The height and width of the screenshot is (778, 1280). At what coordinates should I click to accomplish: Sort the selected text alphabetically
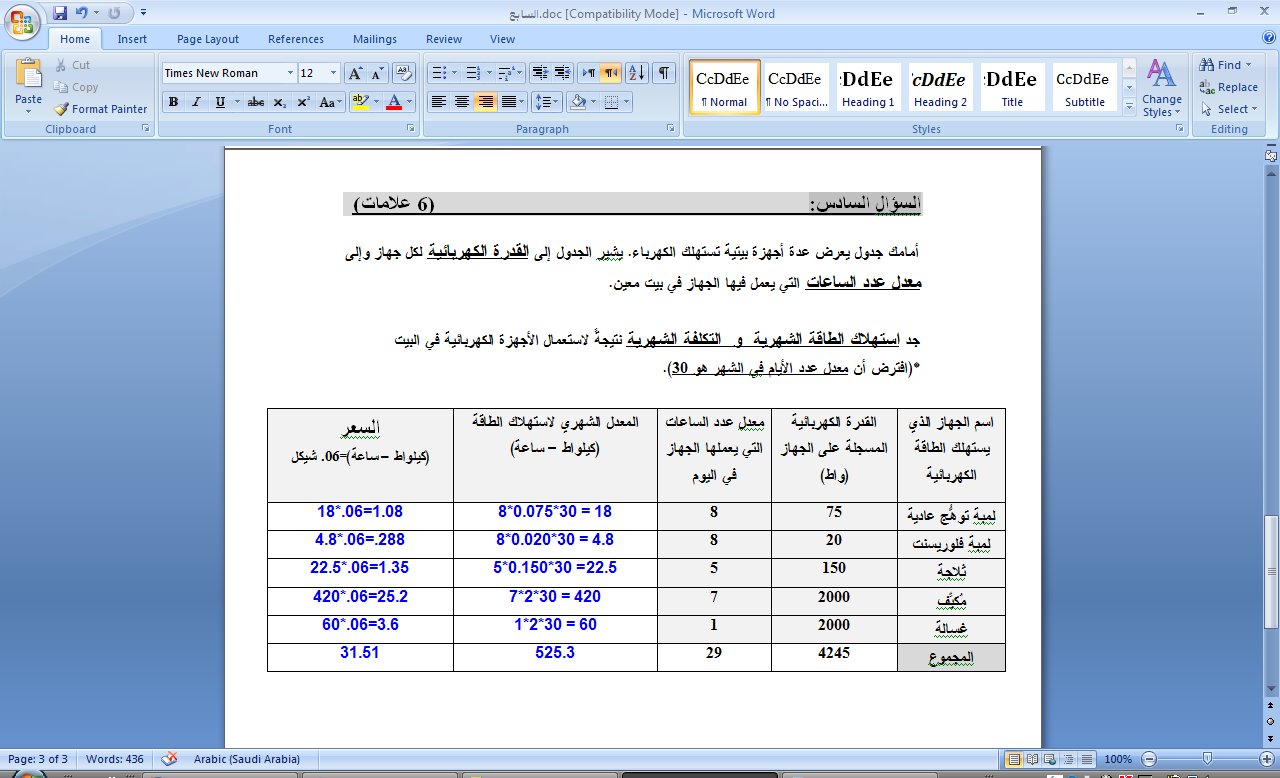click(639, 73)
